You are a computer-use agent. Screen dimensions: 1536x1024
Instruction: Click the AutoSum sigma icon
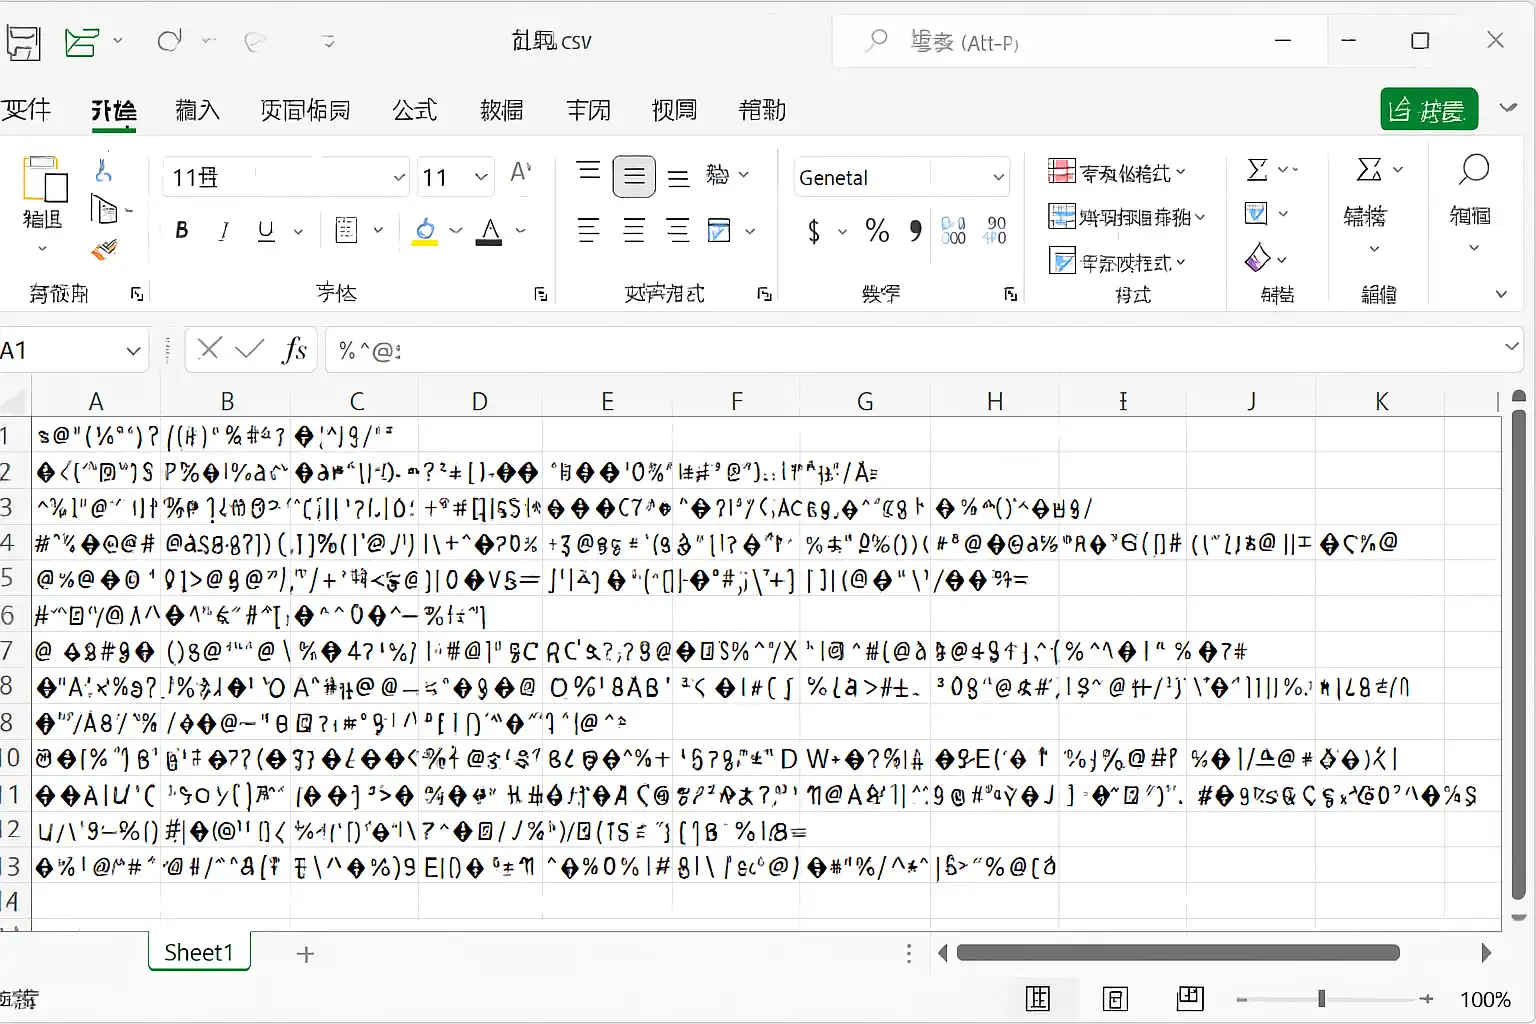pyautogui.click(x=1258, y=170)
